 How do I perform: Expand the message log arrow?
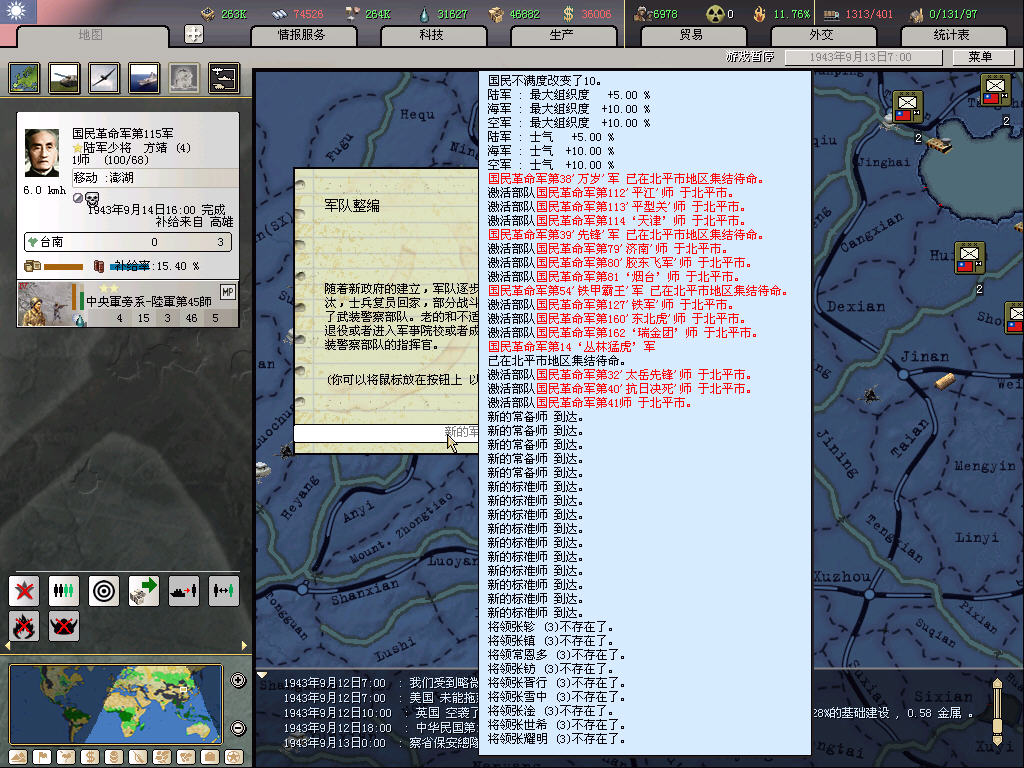tap(263, 674)
